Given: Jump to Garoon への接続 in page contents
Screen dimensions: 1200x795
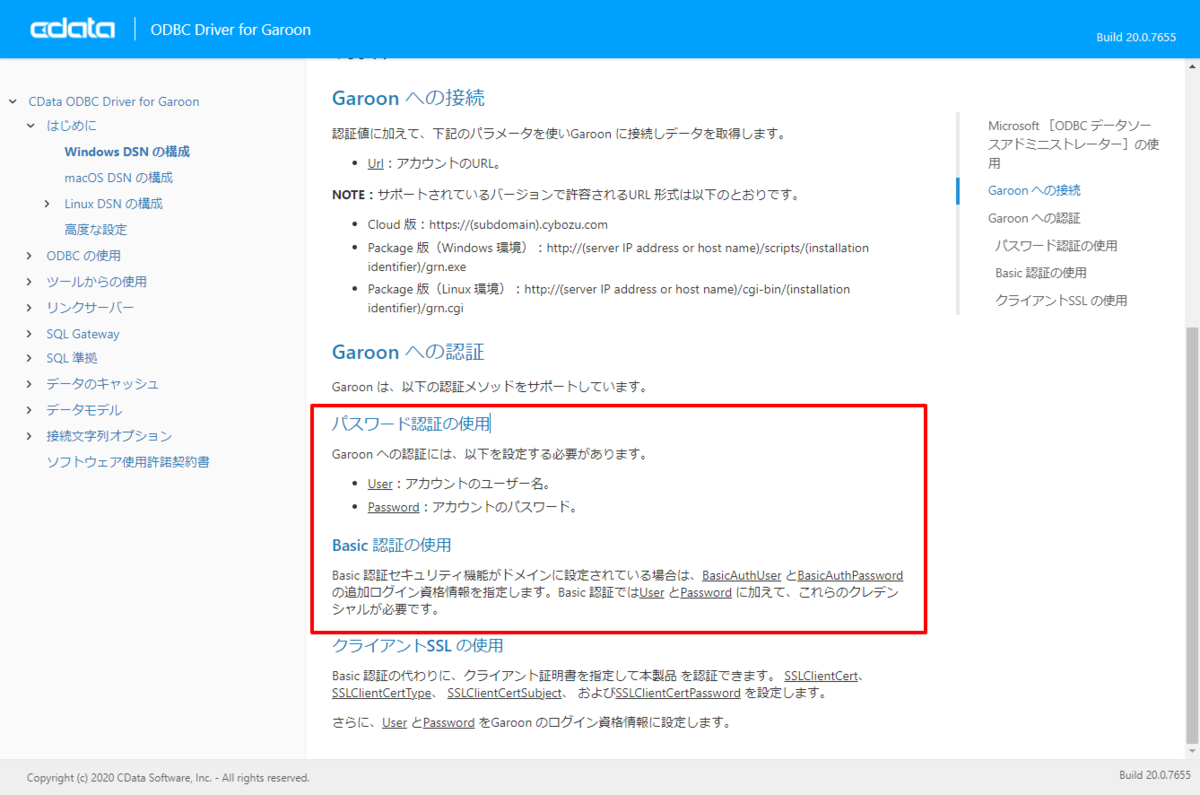Looking at the screenshot, I should (x=1034, y=190).
